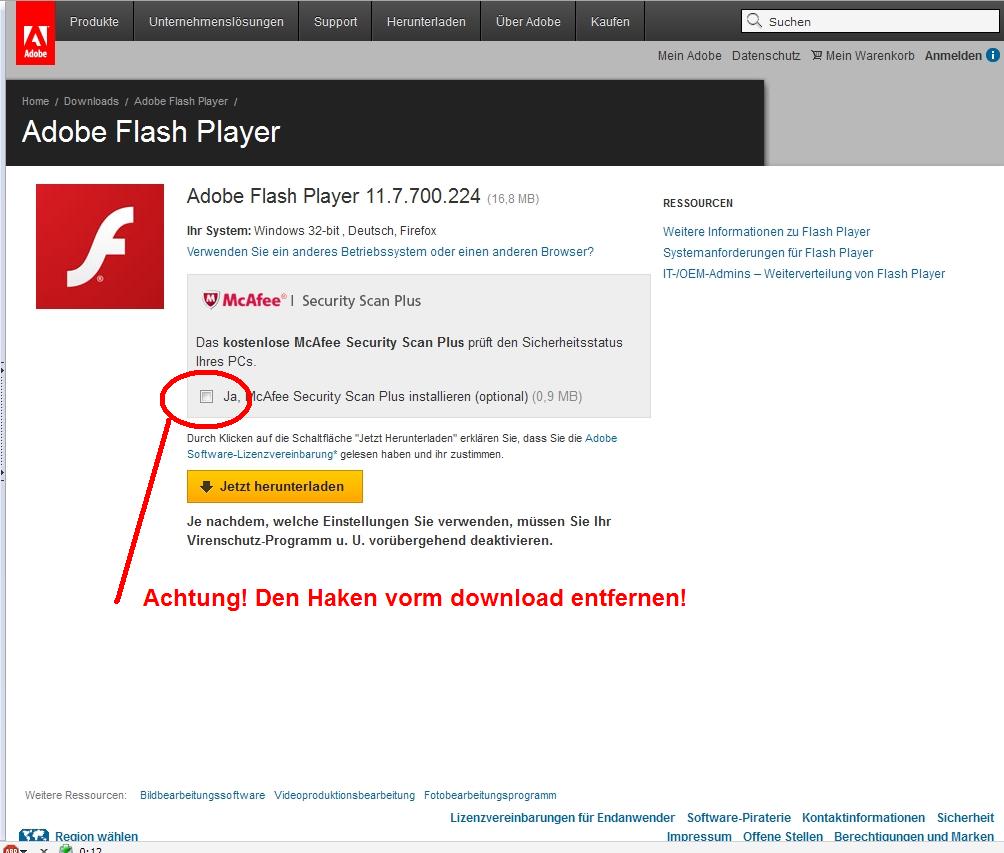Click the Region wählen link
The height and width of the screenshot is (853, 1004).
[96, 836]
